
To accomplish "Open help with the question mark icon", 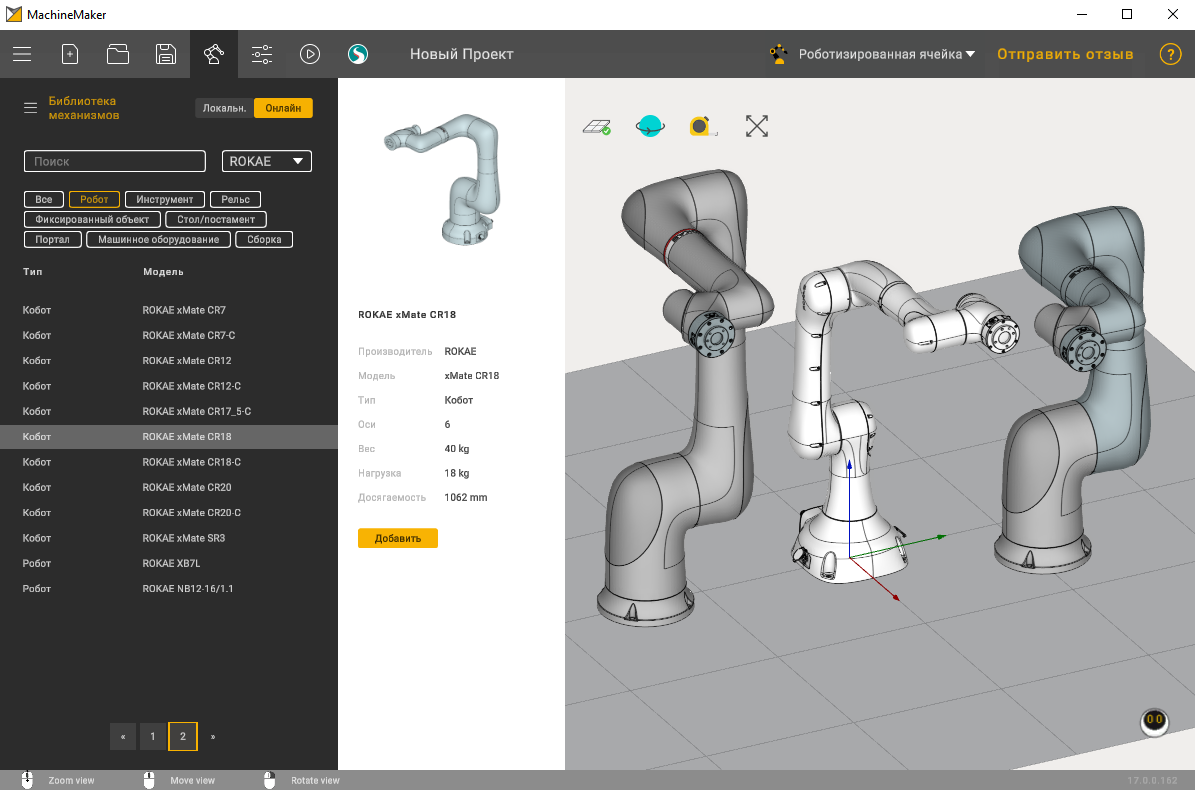I will click(x=1170, y=54).
